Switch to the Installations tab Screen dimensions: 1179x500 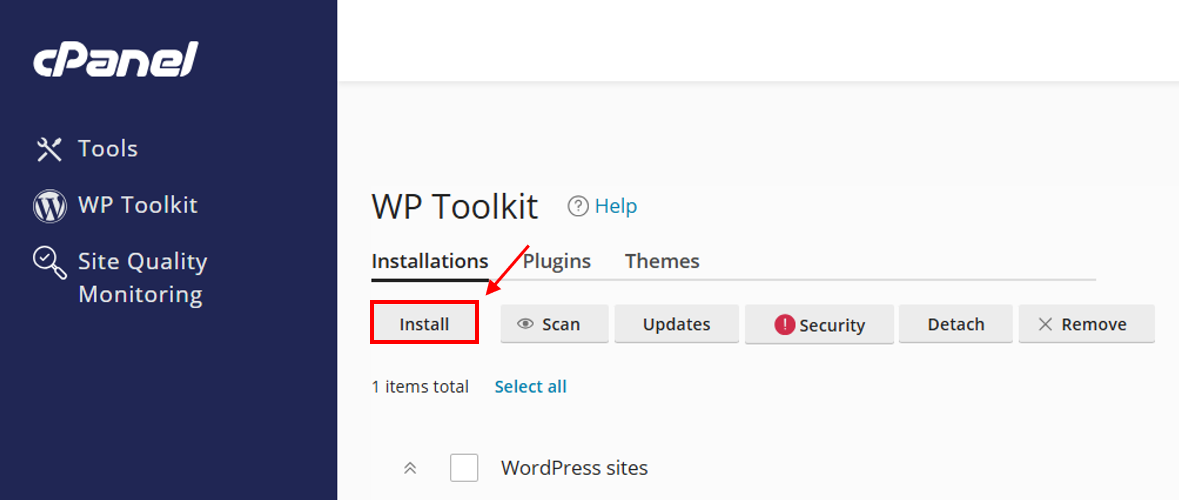[x=430, y=261]
